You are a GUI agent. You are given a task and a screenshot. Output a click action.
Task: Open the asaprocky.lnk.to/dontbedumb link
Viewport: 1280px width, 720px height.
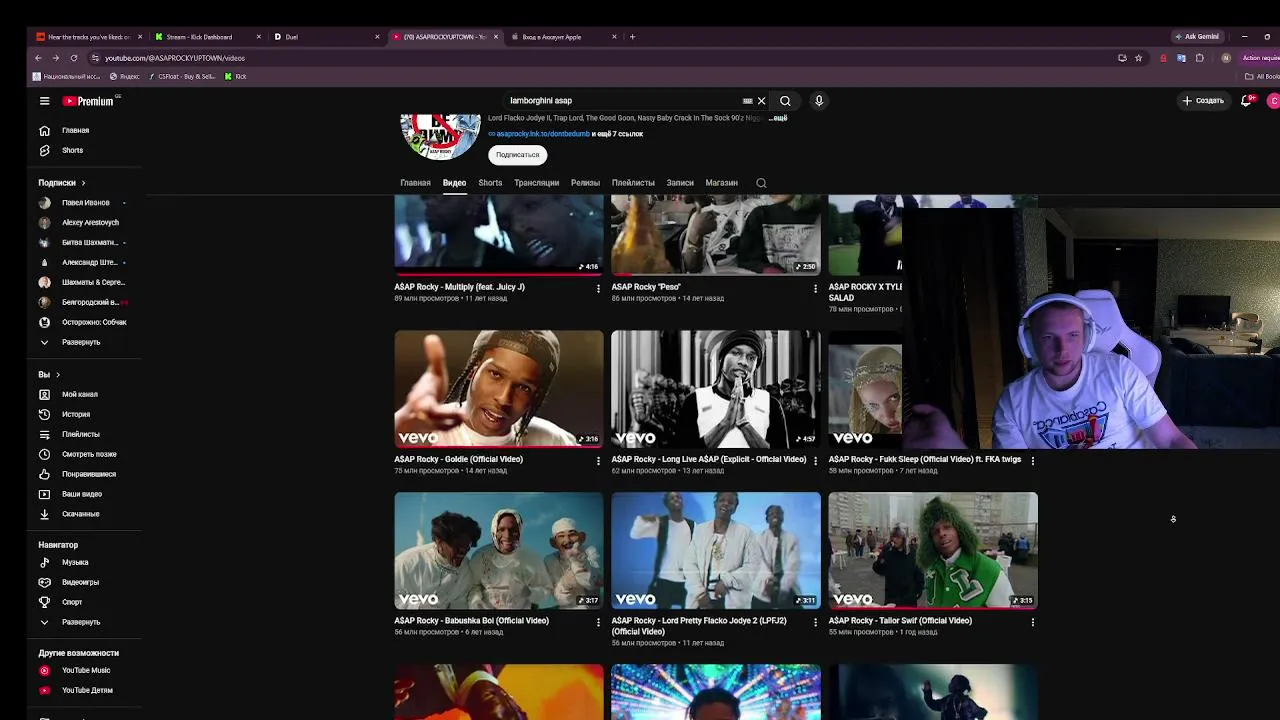[543, 134]
